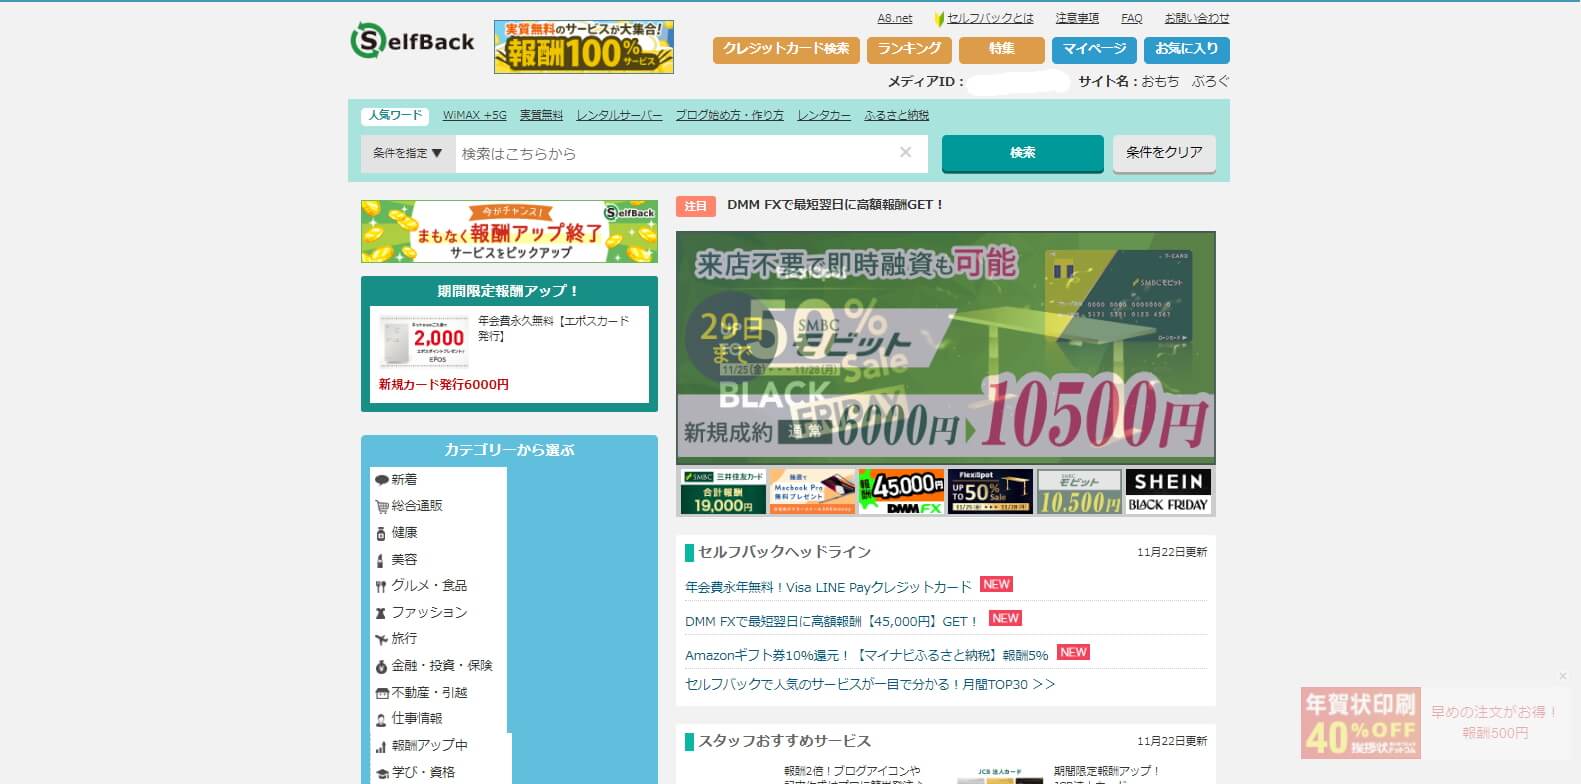Open セルフバックとは link
The image size is (1581, 784).
point(990,18)
